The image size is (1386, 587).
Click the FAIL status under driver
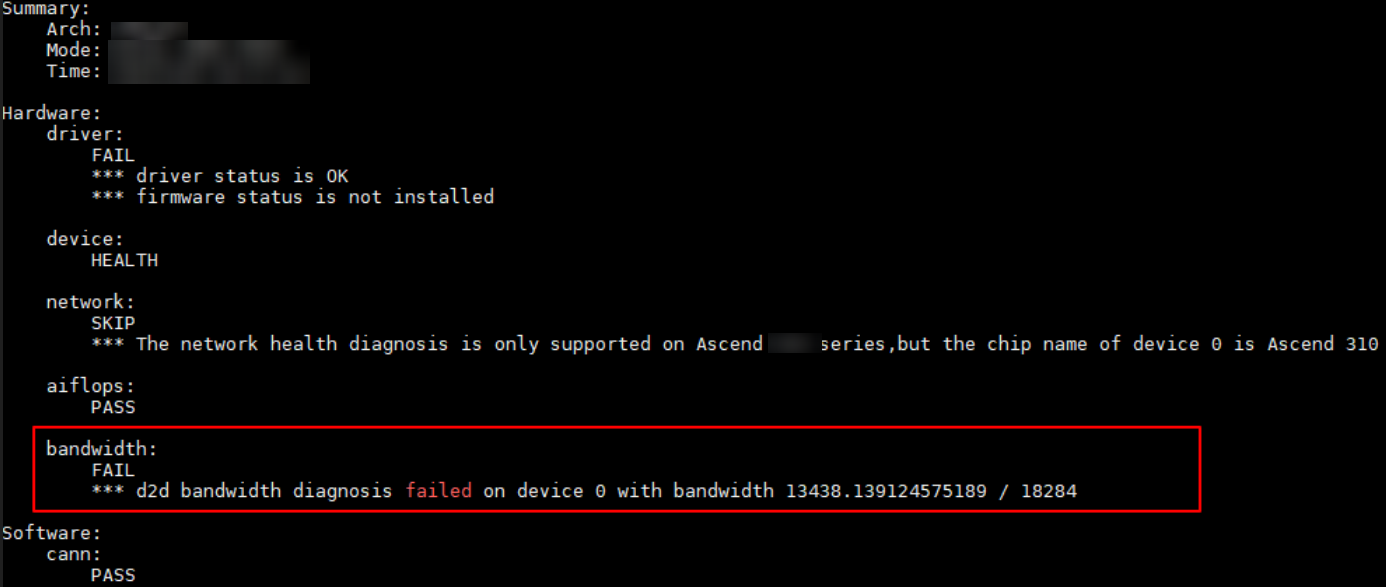113,155
